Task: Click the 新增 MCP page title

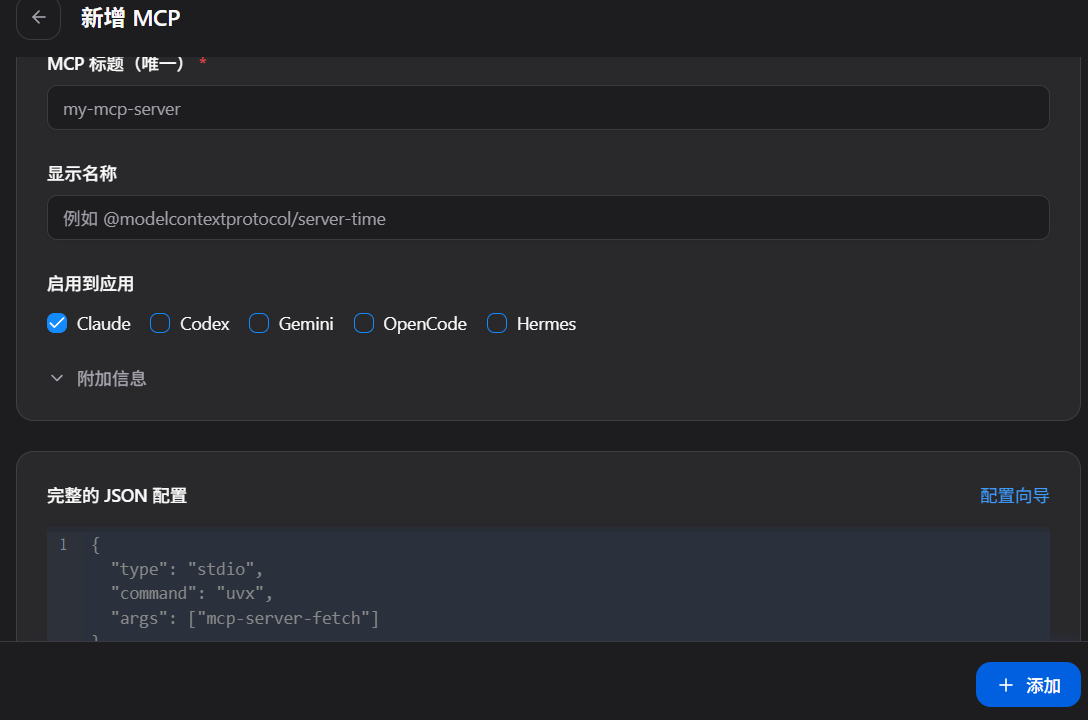Action: click(130, 18)
